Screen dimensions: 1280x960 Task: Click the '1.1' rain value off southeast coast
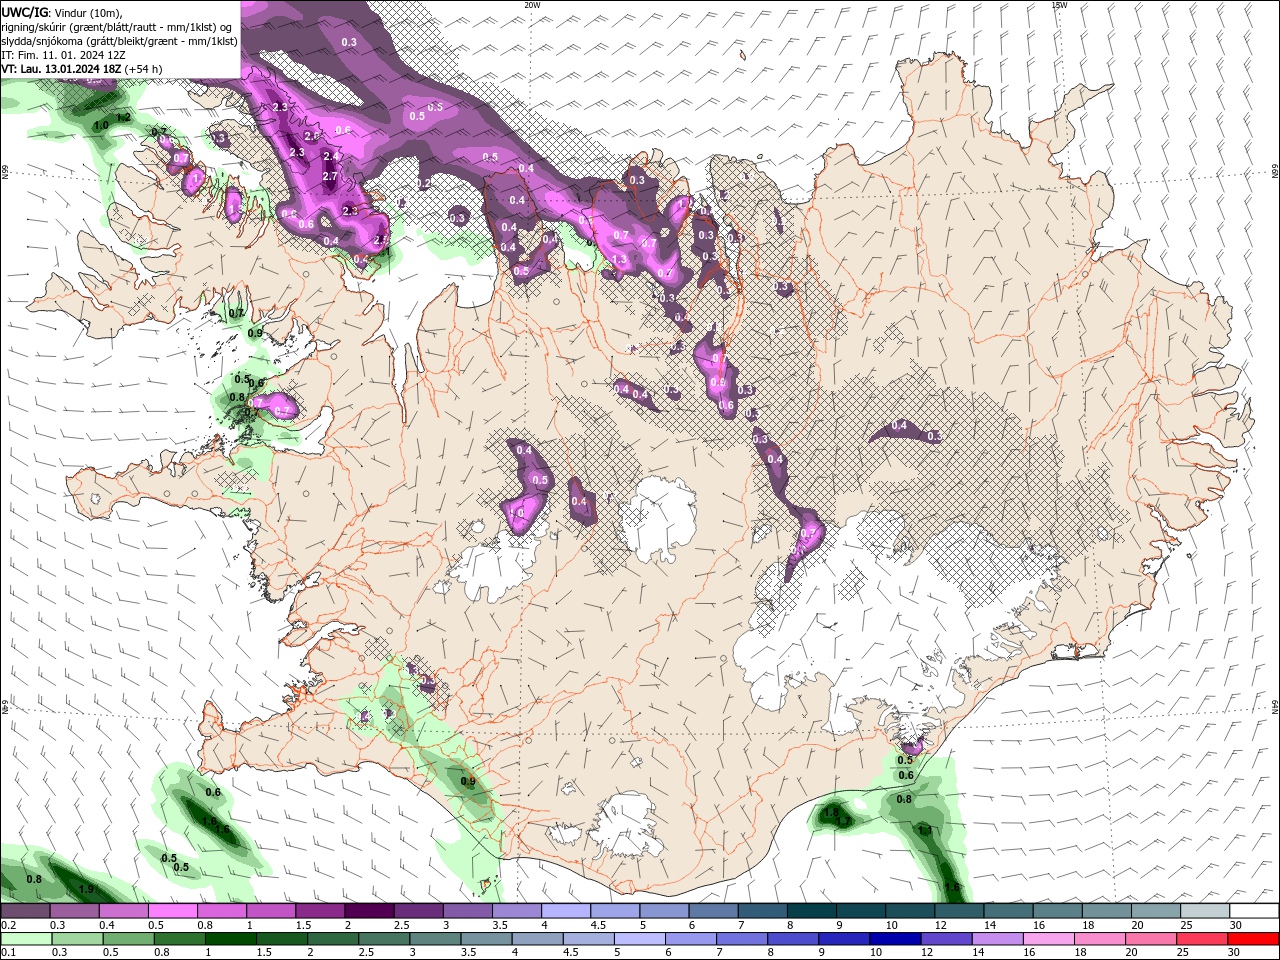coord(925,830)
